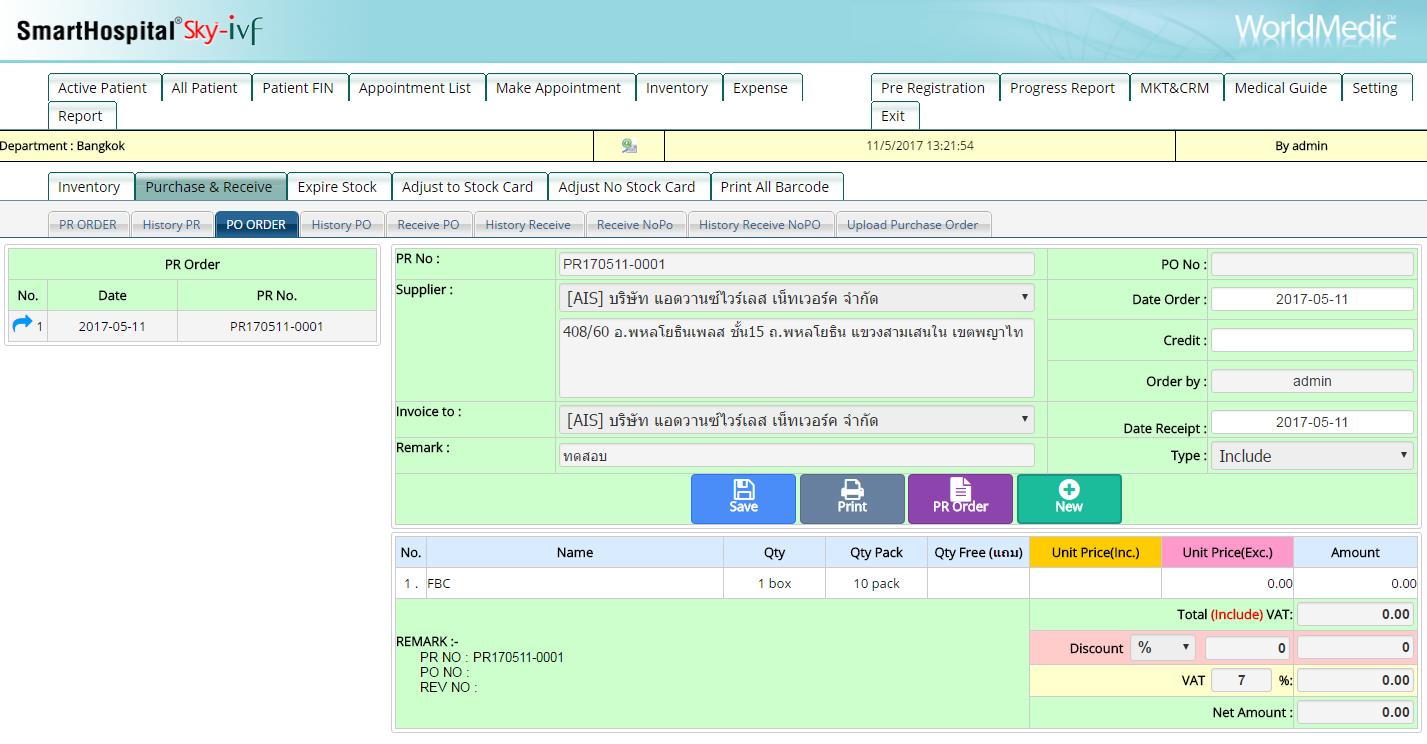Viewport: 1427px width, 744px height.
Task: Click the Discount amount field
Action: point(1355,648)
